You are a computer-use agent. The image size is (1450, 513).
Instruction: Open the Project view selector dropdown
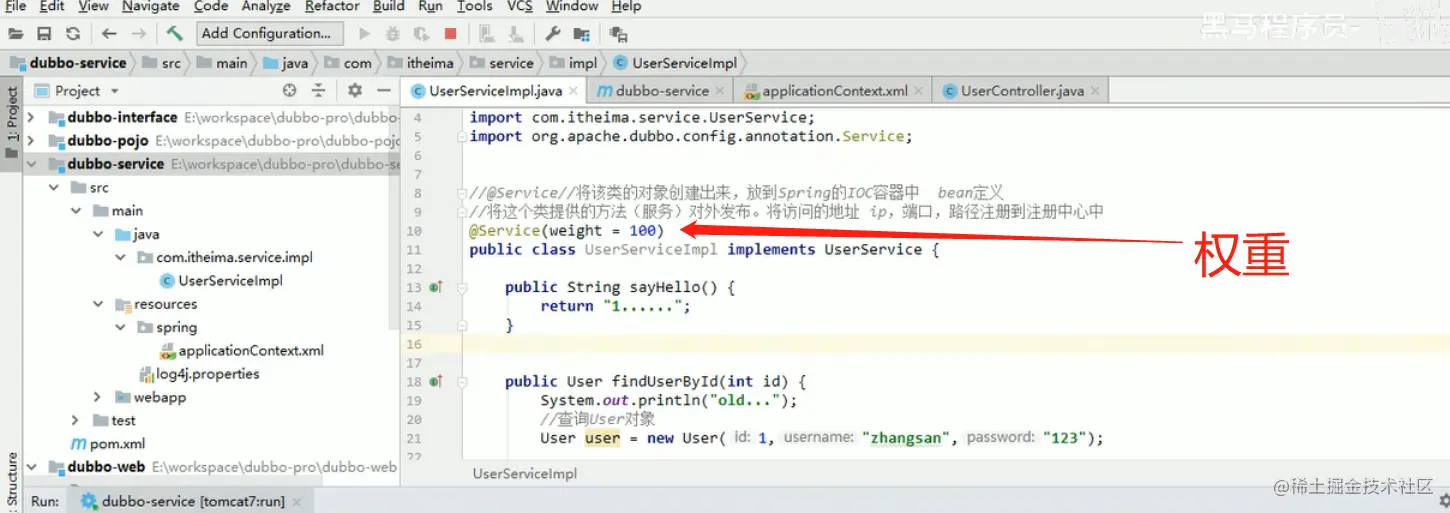(x=78, y=90)
